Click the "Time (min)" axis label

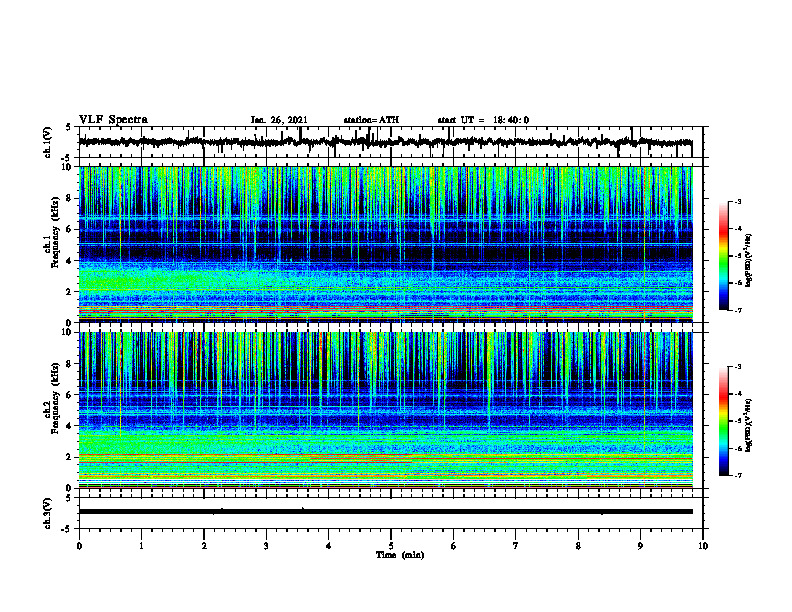tap(400, 555)
